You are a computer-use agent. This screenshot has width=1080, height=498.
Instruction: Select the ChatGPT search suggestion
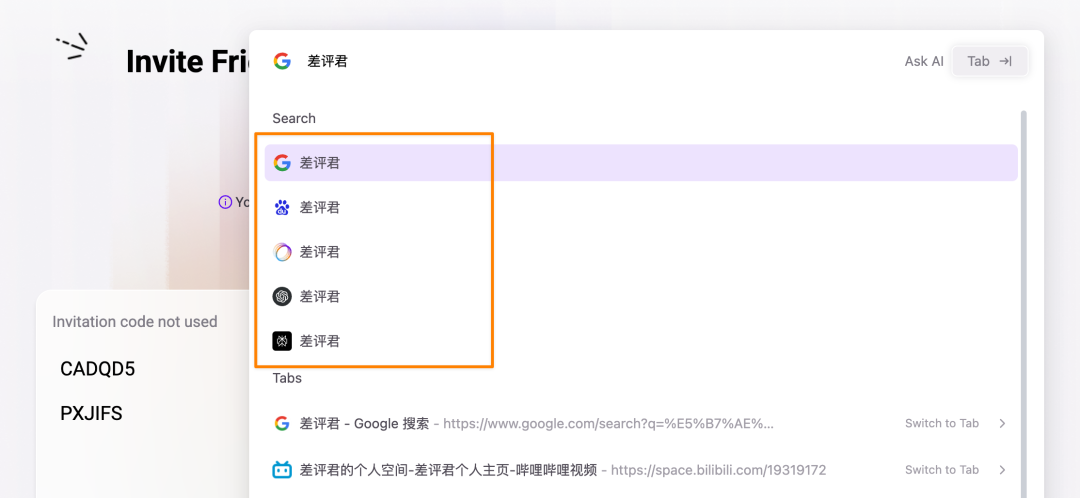(x=641, y=297)
